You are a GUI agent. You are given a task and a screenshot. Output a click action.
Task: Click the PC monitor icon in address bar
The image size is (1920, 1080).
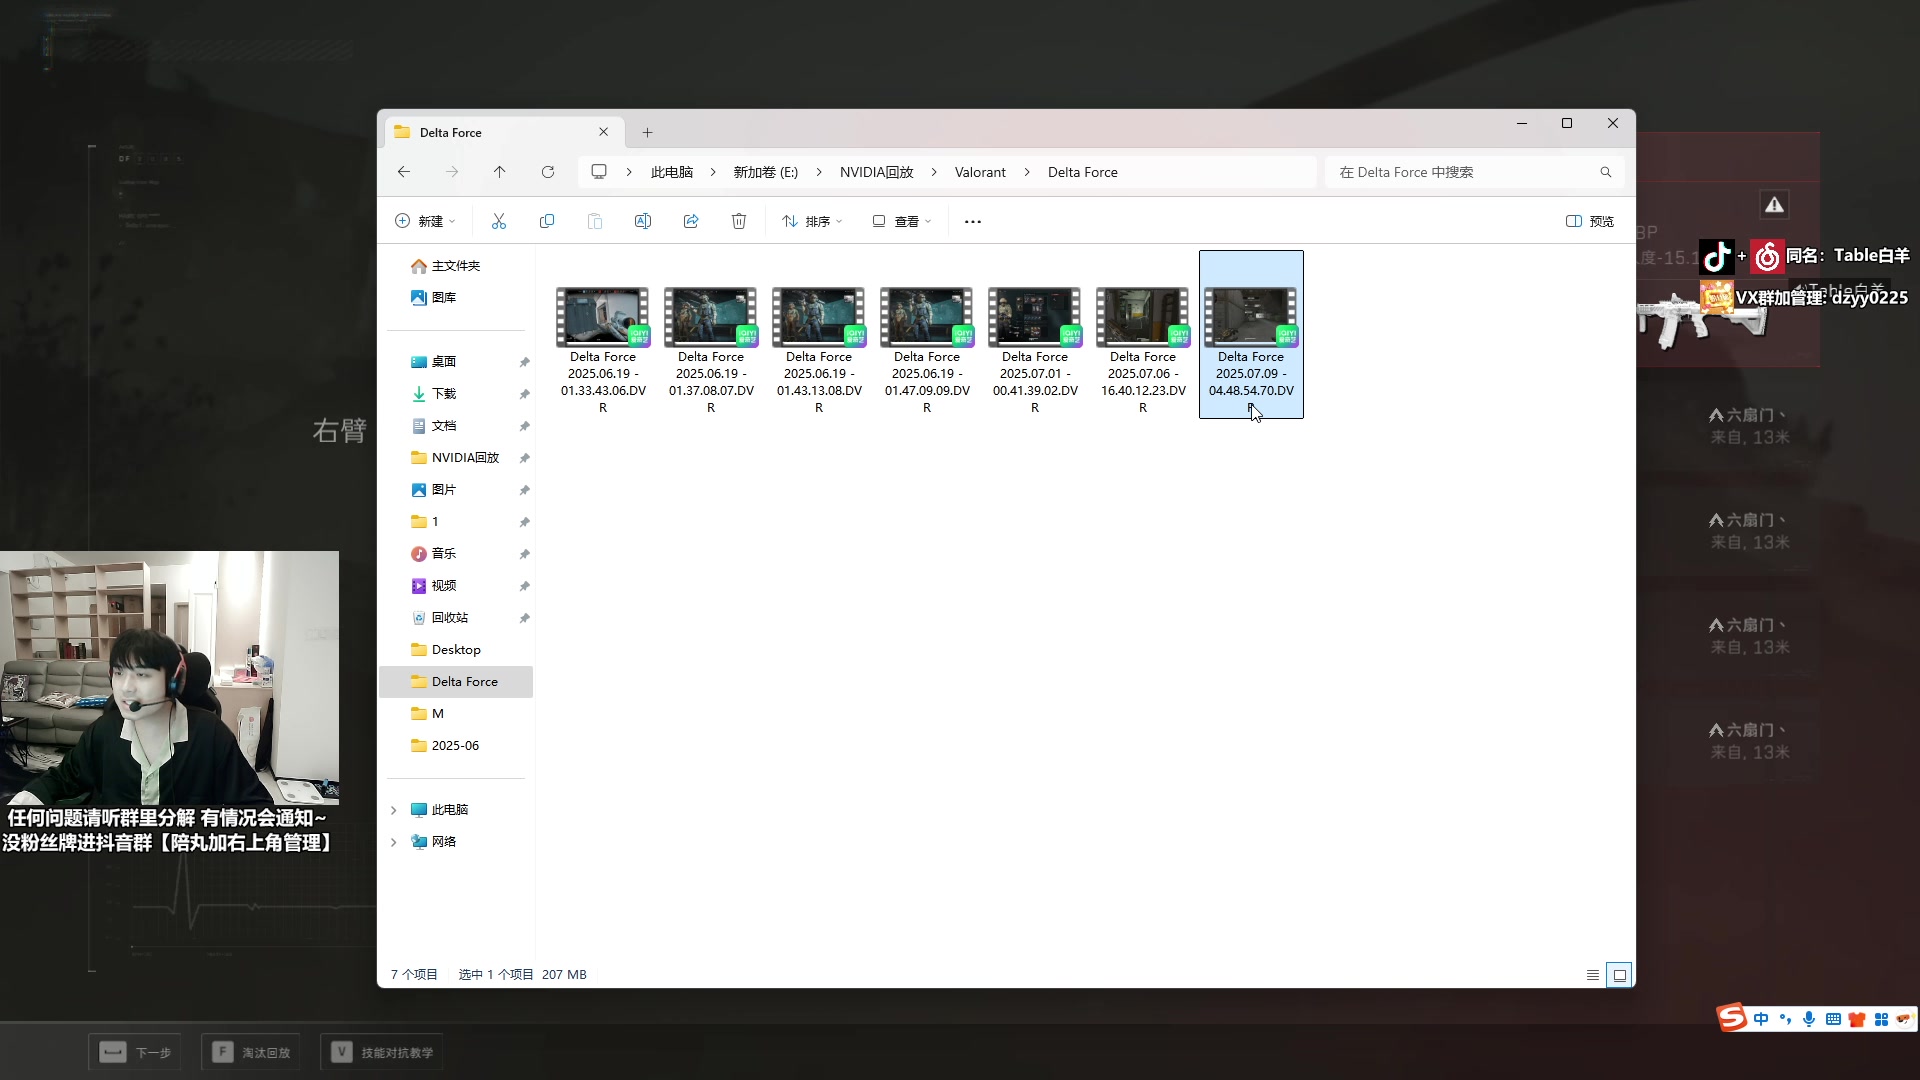(x=599, y=172)
